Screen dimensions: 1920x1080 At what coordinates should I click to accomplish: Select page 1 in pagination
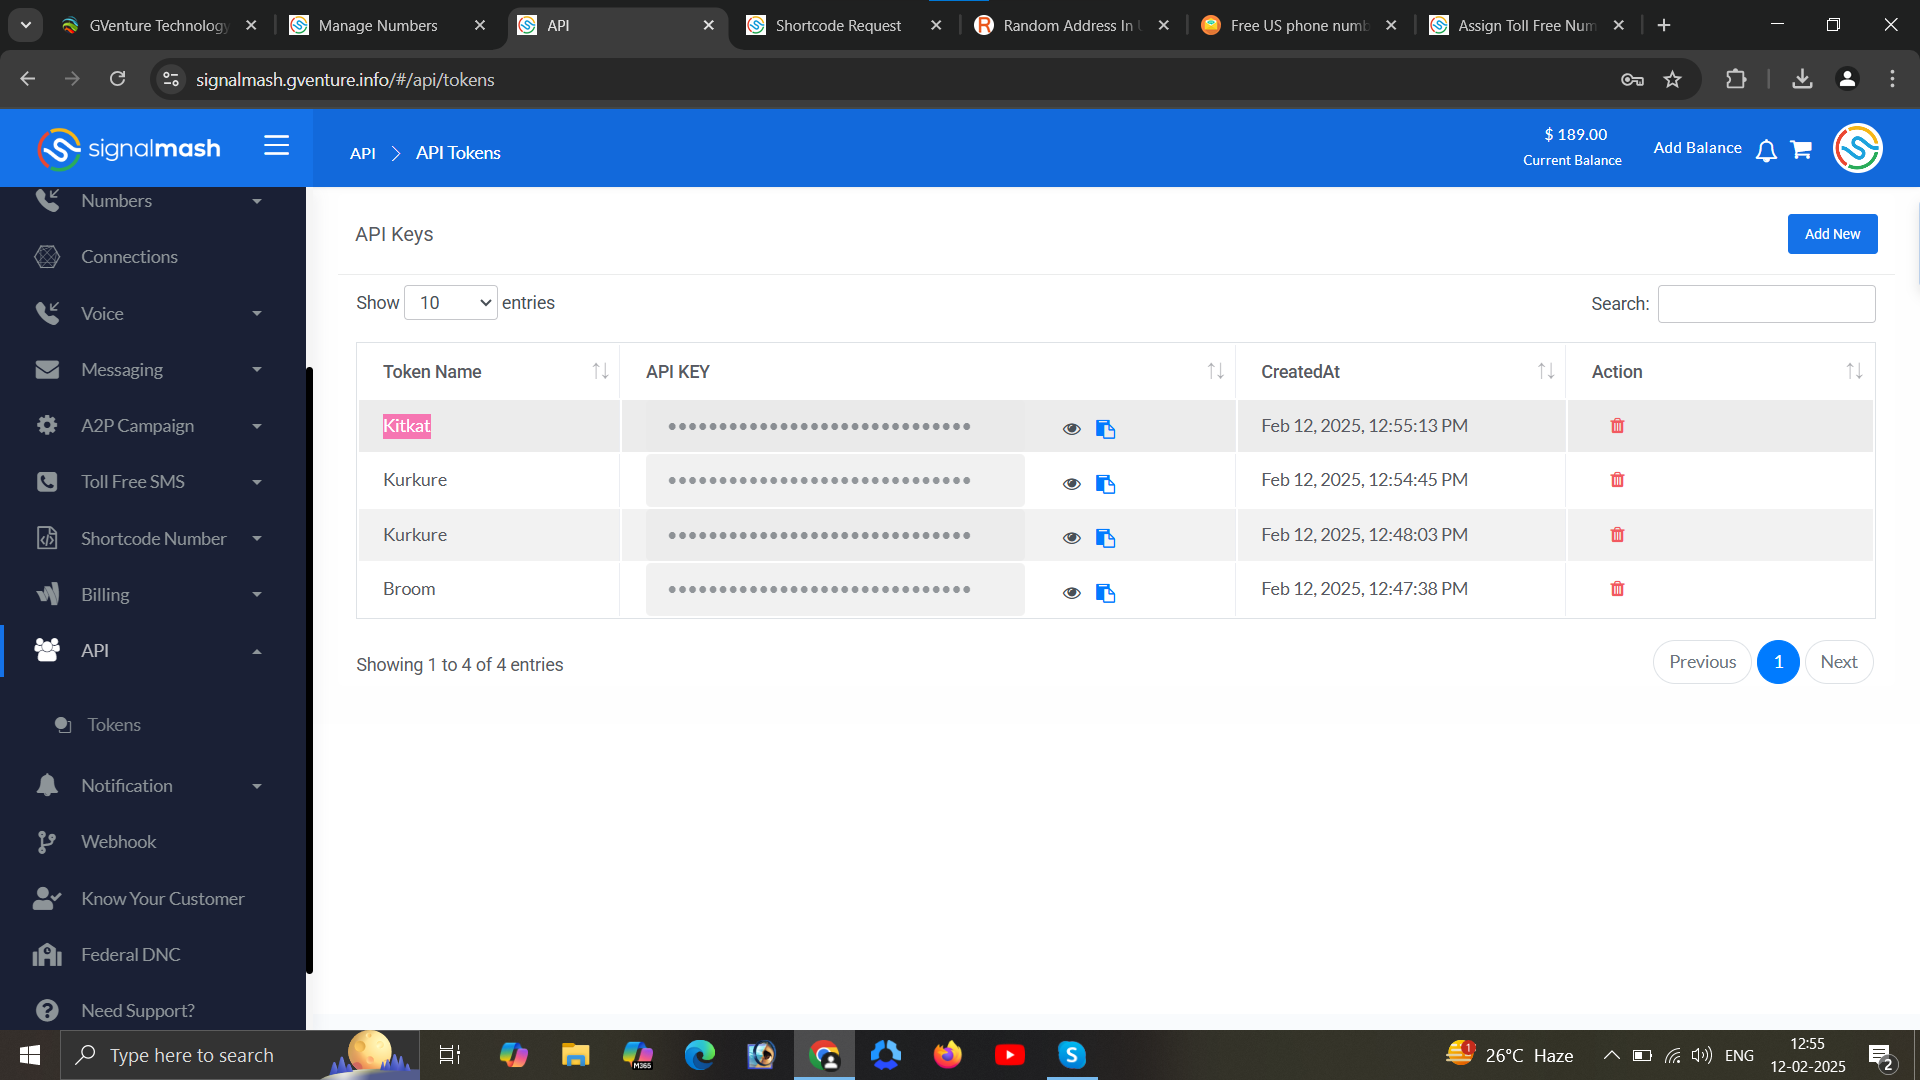coord(1778,662)
